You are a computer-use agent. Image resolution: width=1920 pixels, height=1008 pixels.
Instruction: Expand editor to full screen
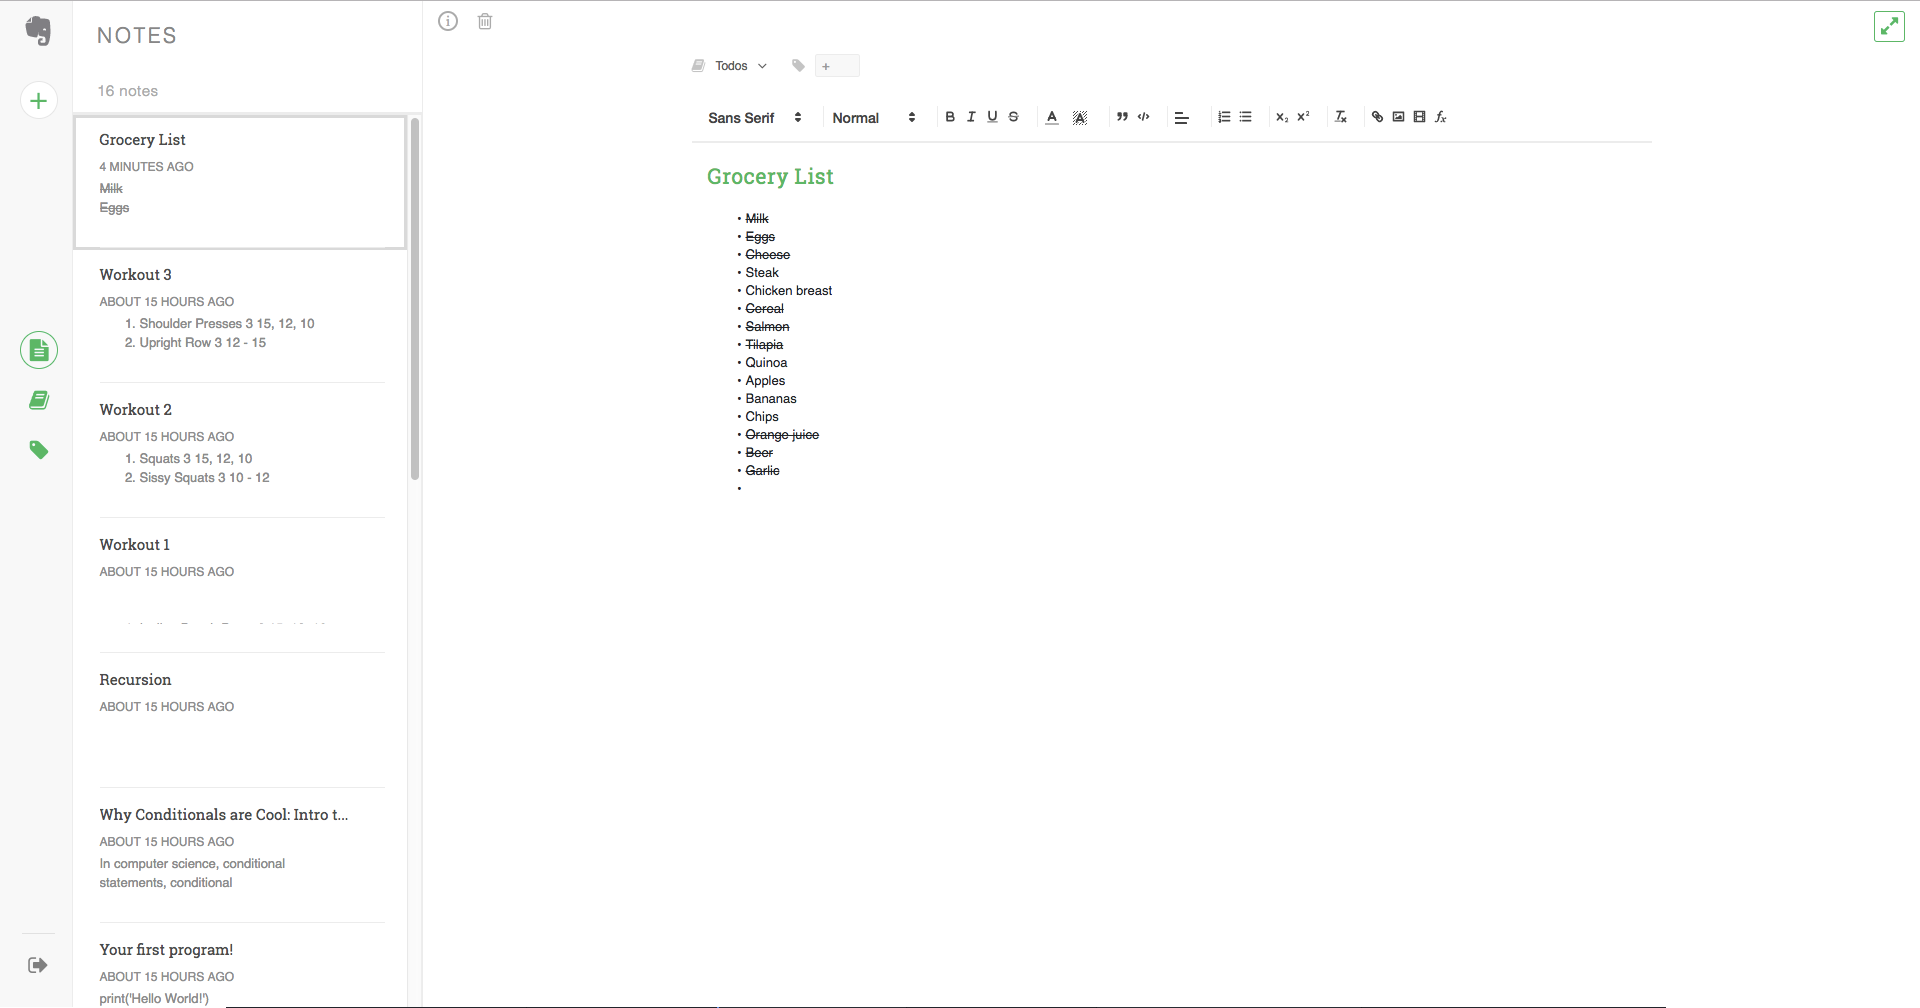tap(1889, 26)
